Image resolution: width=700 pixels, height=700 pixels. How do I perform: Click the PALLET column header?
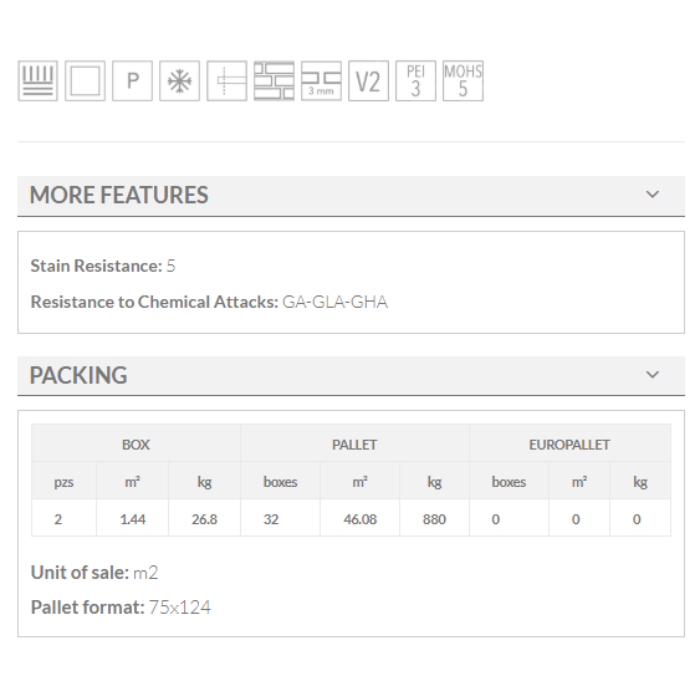pos(355,444)
